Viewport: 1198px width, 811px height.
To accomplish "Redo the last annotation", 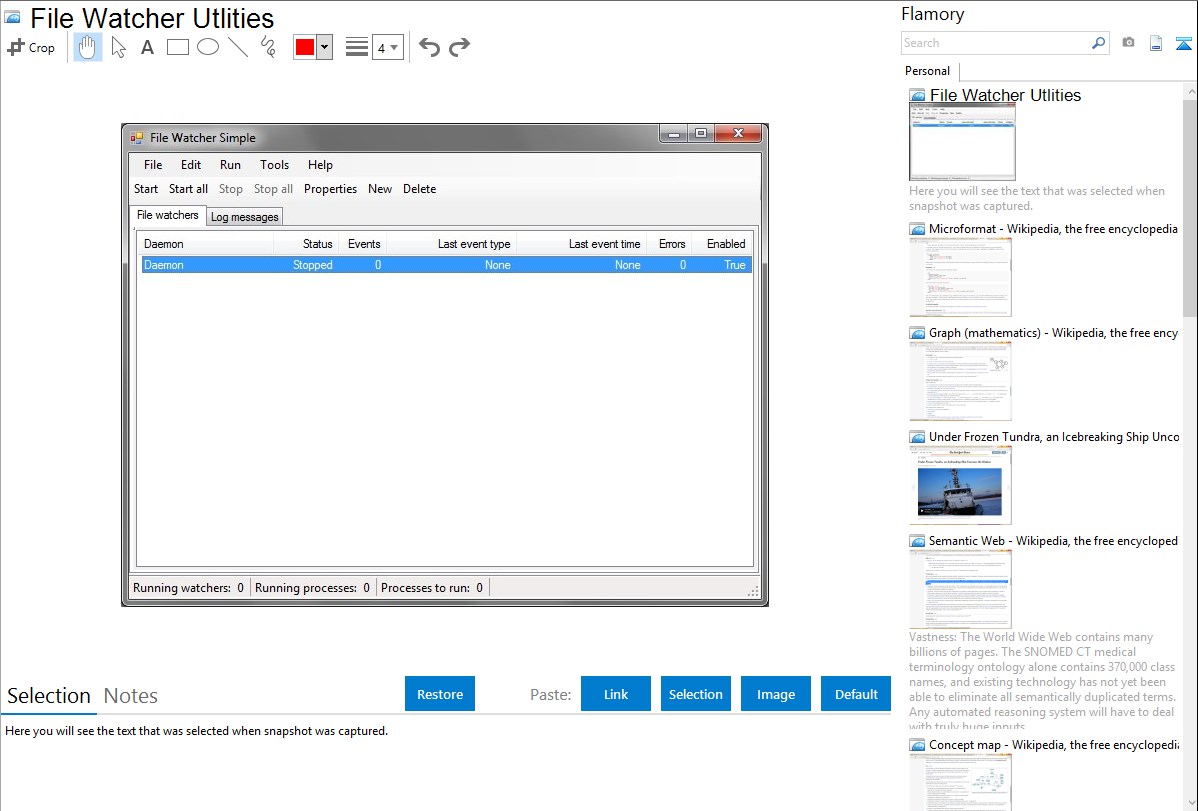I will point(459,47).
